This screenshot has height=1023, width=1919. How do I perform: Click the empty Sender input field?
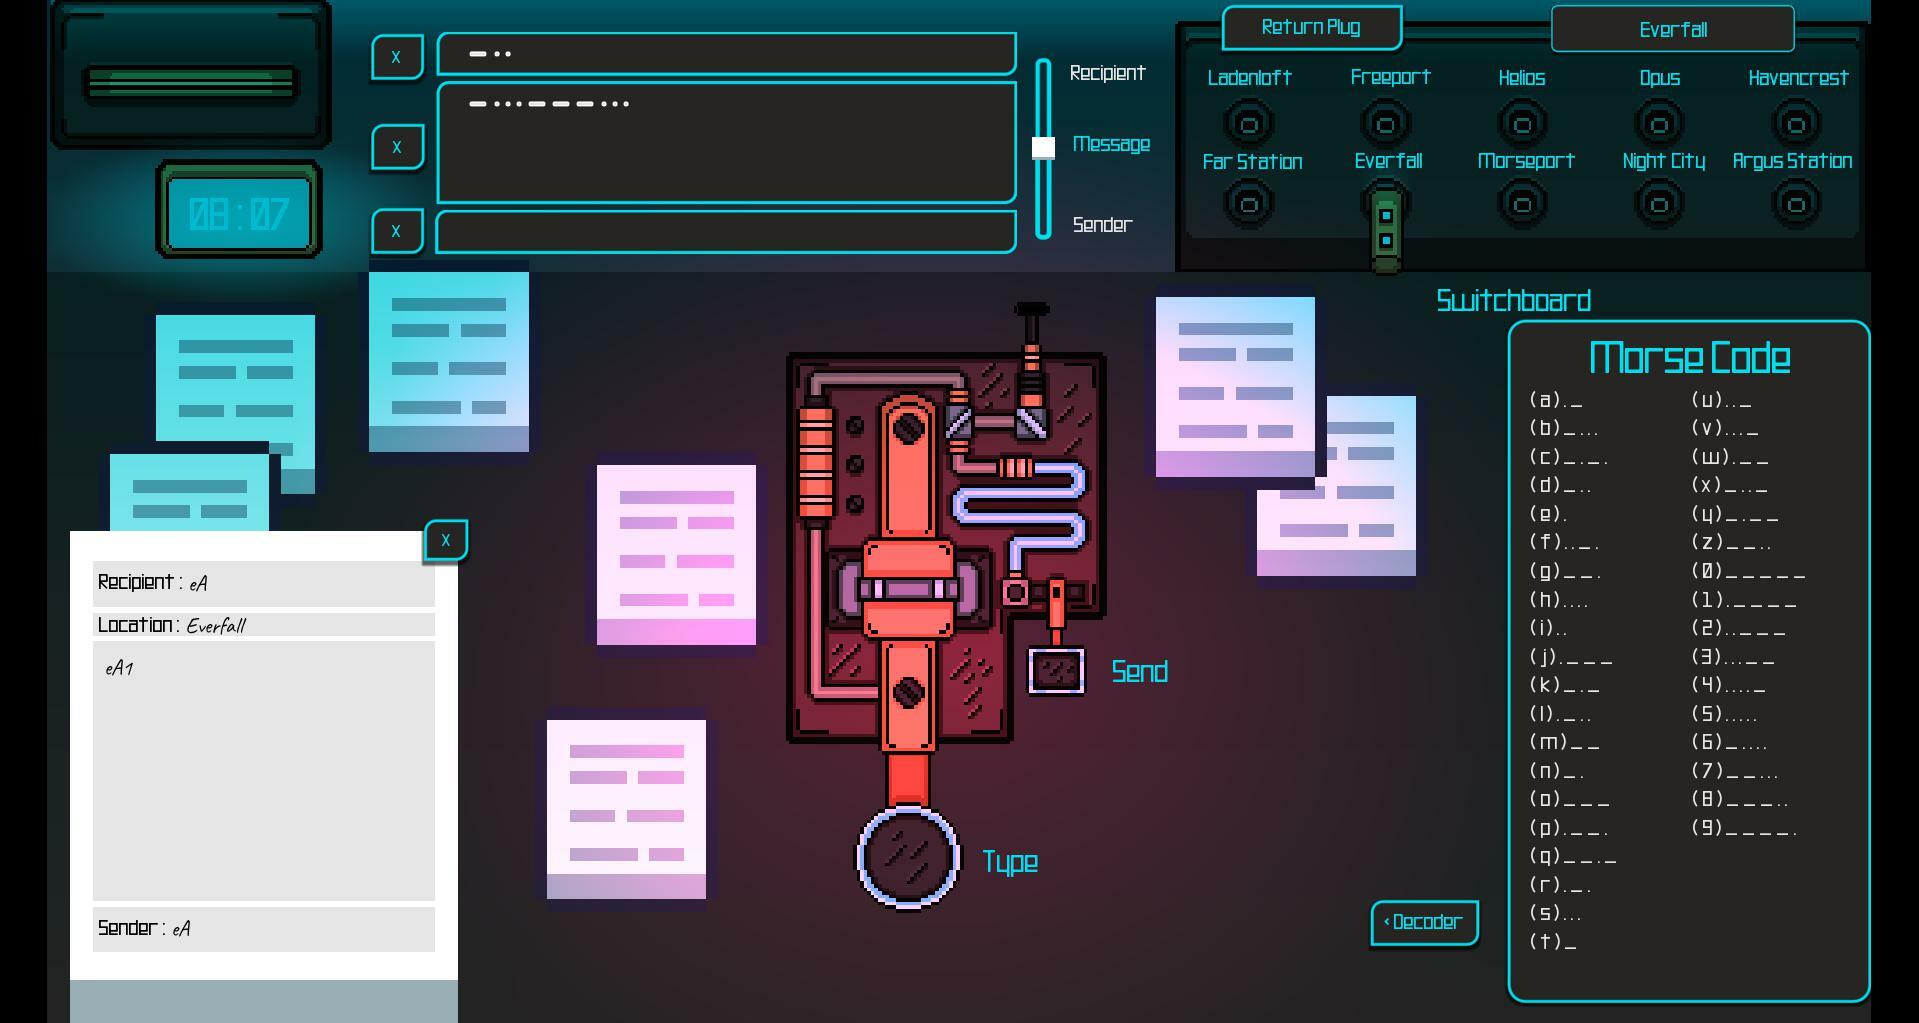[726, 231]
